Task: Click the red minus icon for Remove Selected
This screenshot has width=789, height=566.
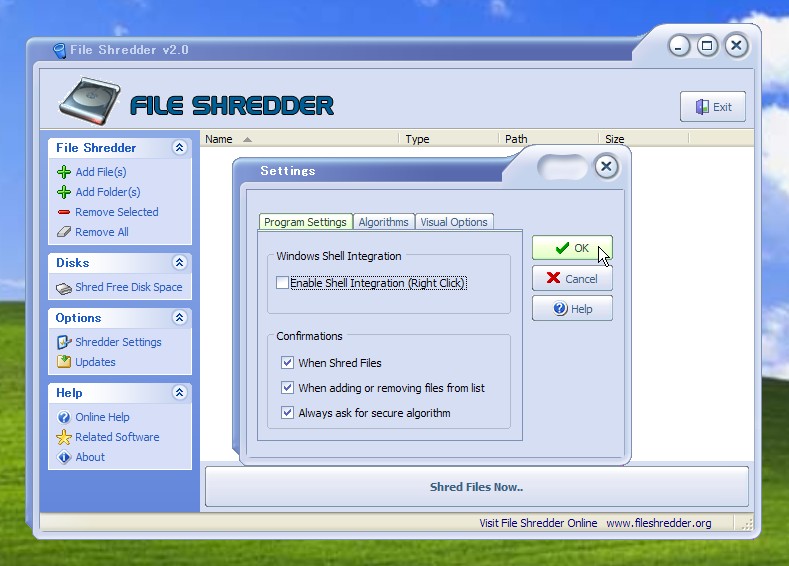Action: [x=64, y=212]
